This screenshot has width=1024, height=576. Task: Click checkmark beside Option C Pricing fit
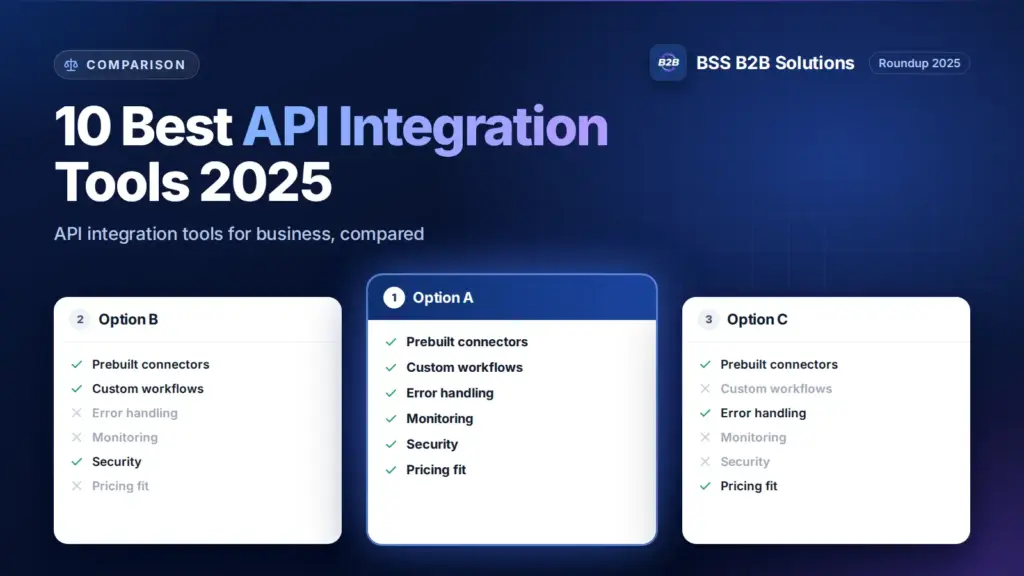click(x=705, y=486)
